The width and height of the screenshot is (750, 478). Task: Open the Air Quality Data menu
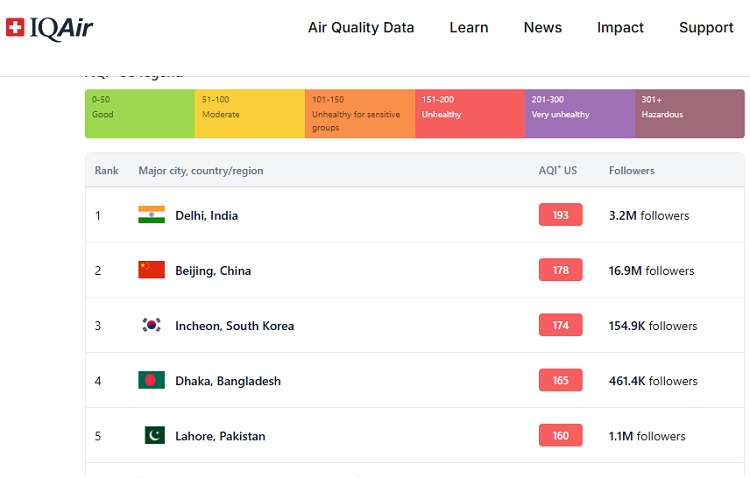coord(361,28)
